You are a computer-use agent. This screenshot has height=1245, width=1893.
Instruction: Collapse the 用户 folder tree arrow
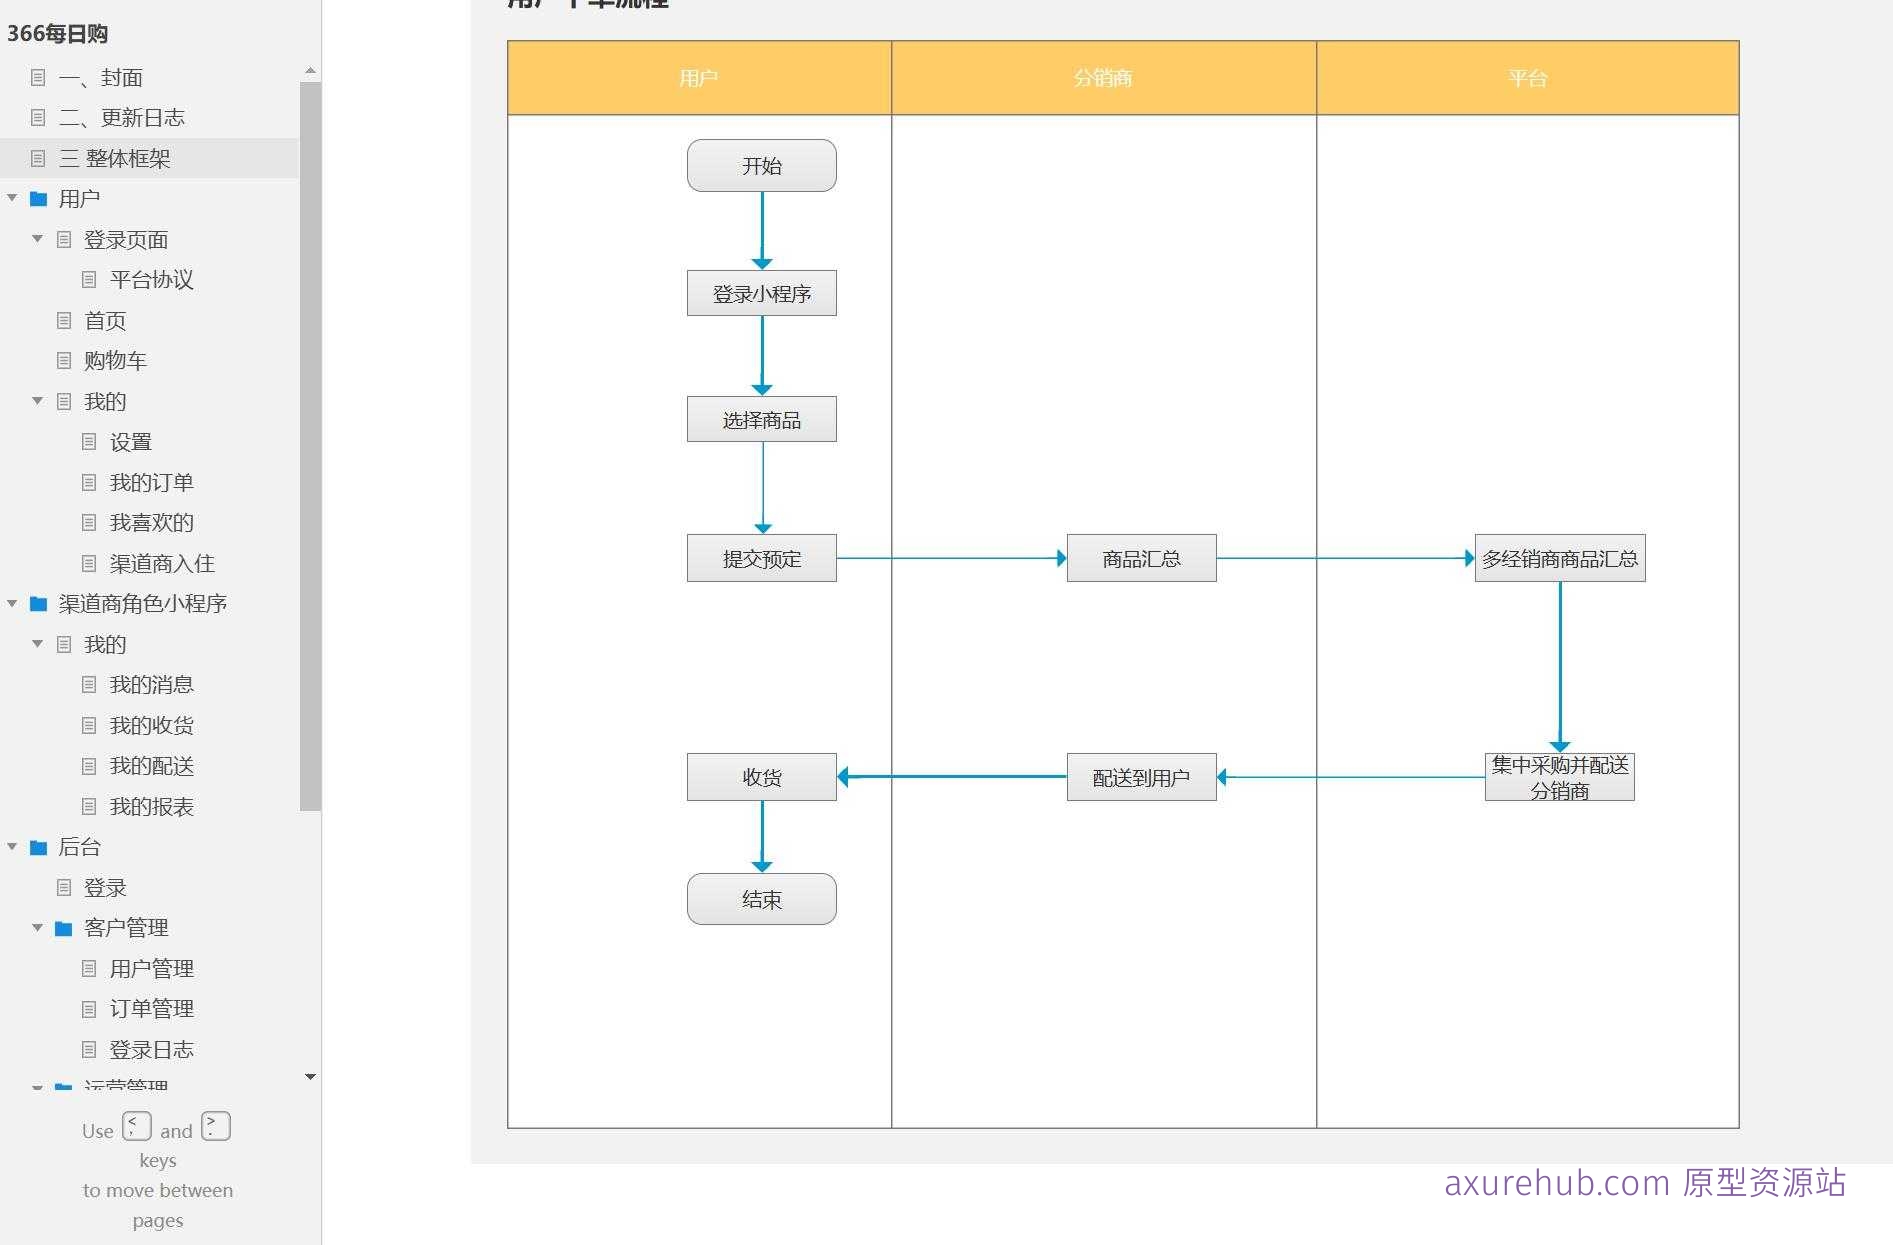click(x=12, y=199)
